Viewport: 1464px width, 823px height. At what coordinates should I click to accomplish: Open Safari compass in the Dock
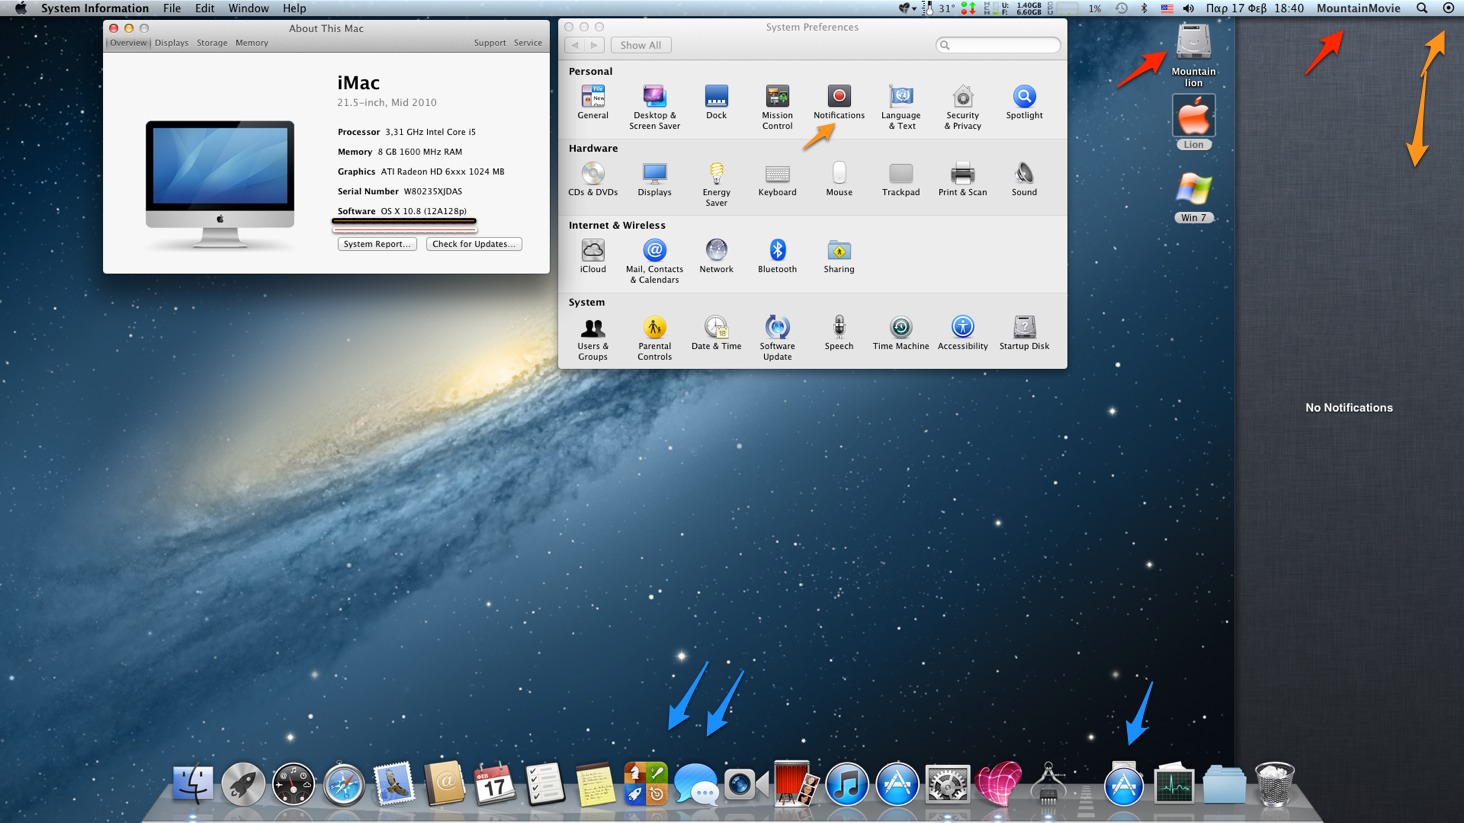pos(343,786)
